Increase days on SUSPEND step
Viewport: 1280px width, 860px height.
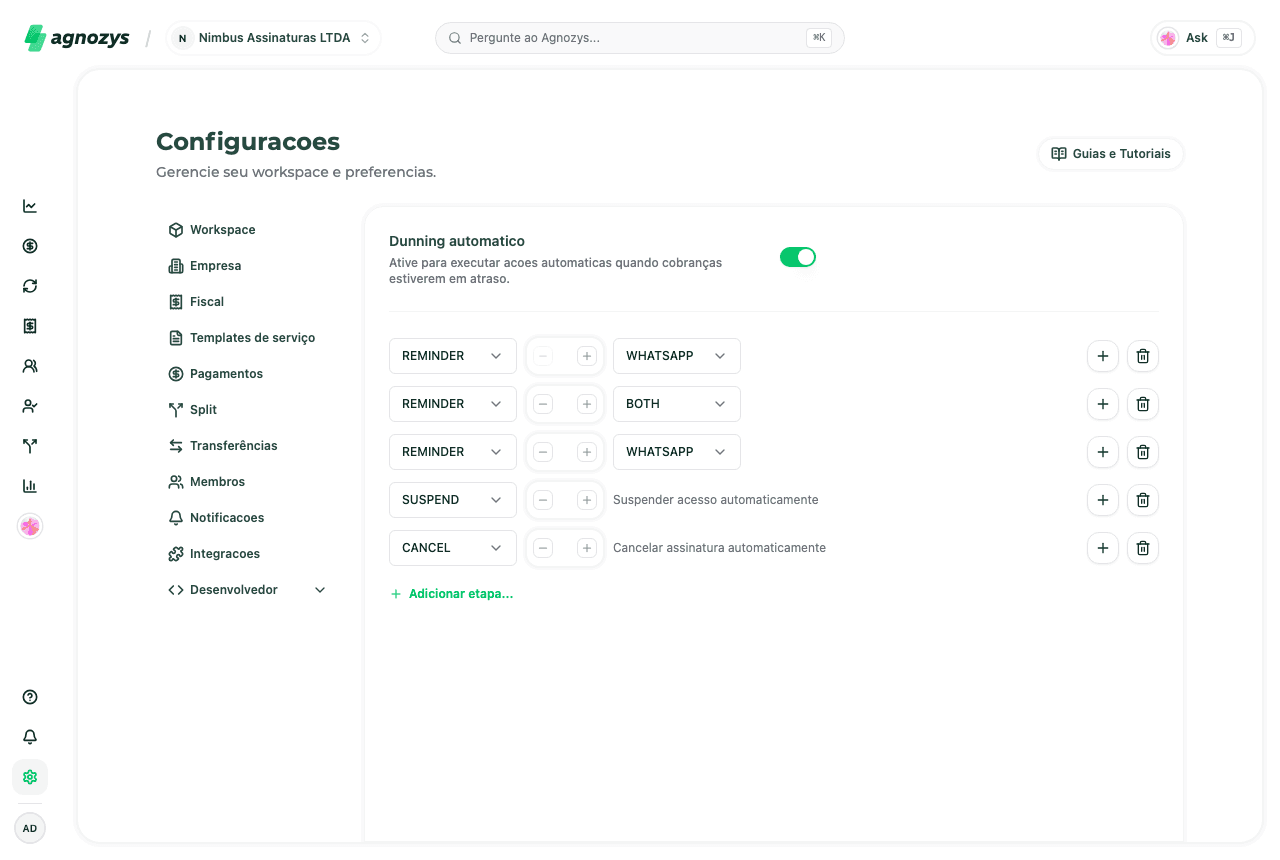click(x=587, y=500)
